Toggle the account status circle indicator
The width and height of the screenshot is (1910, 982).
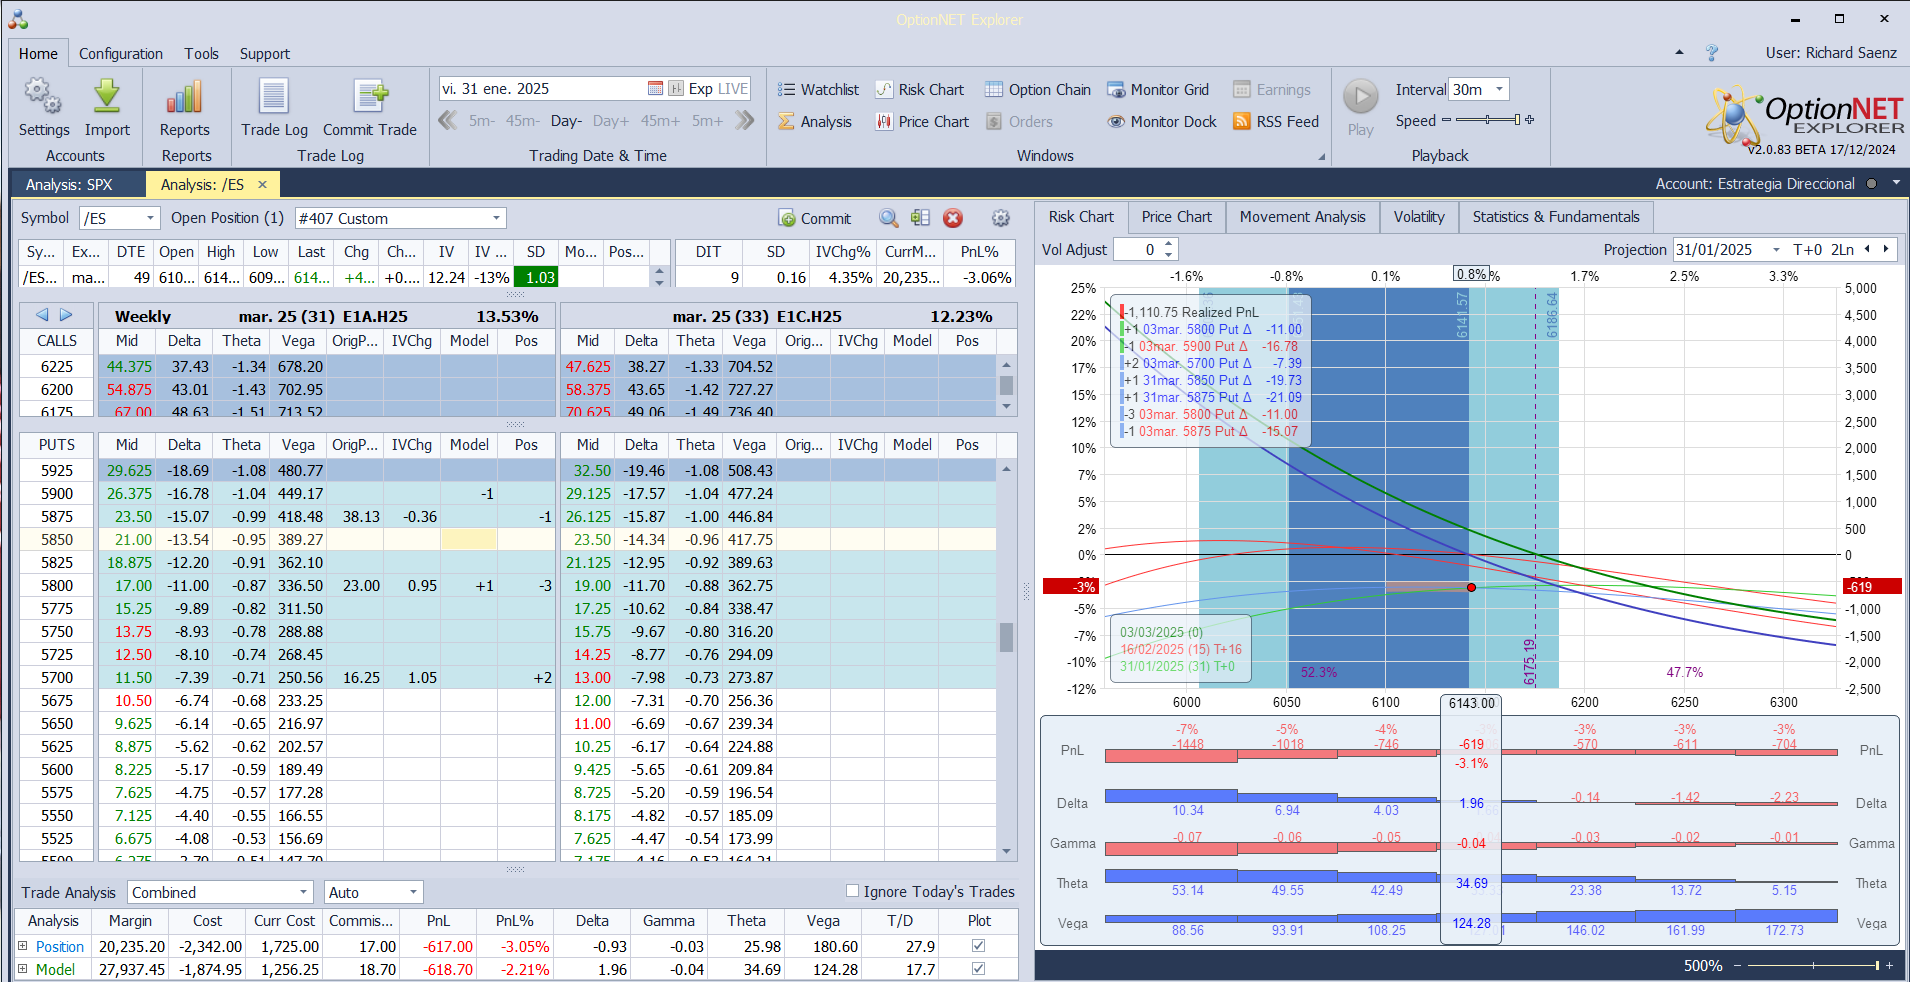(1871, 184)
